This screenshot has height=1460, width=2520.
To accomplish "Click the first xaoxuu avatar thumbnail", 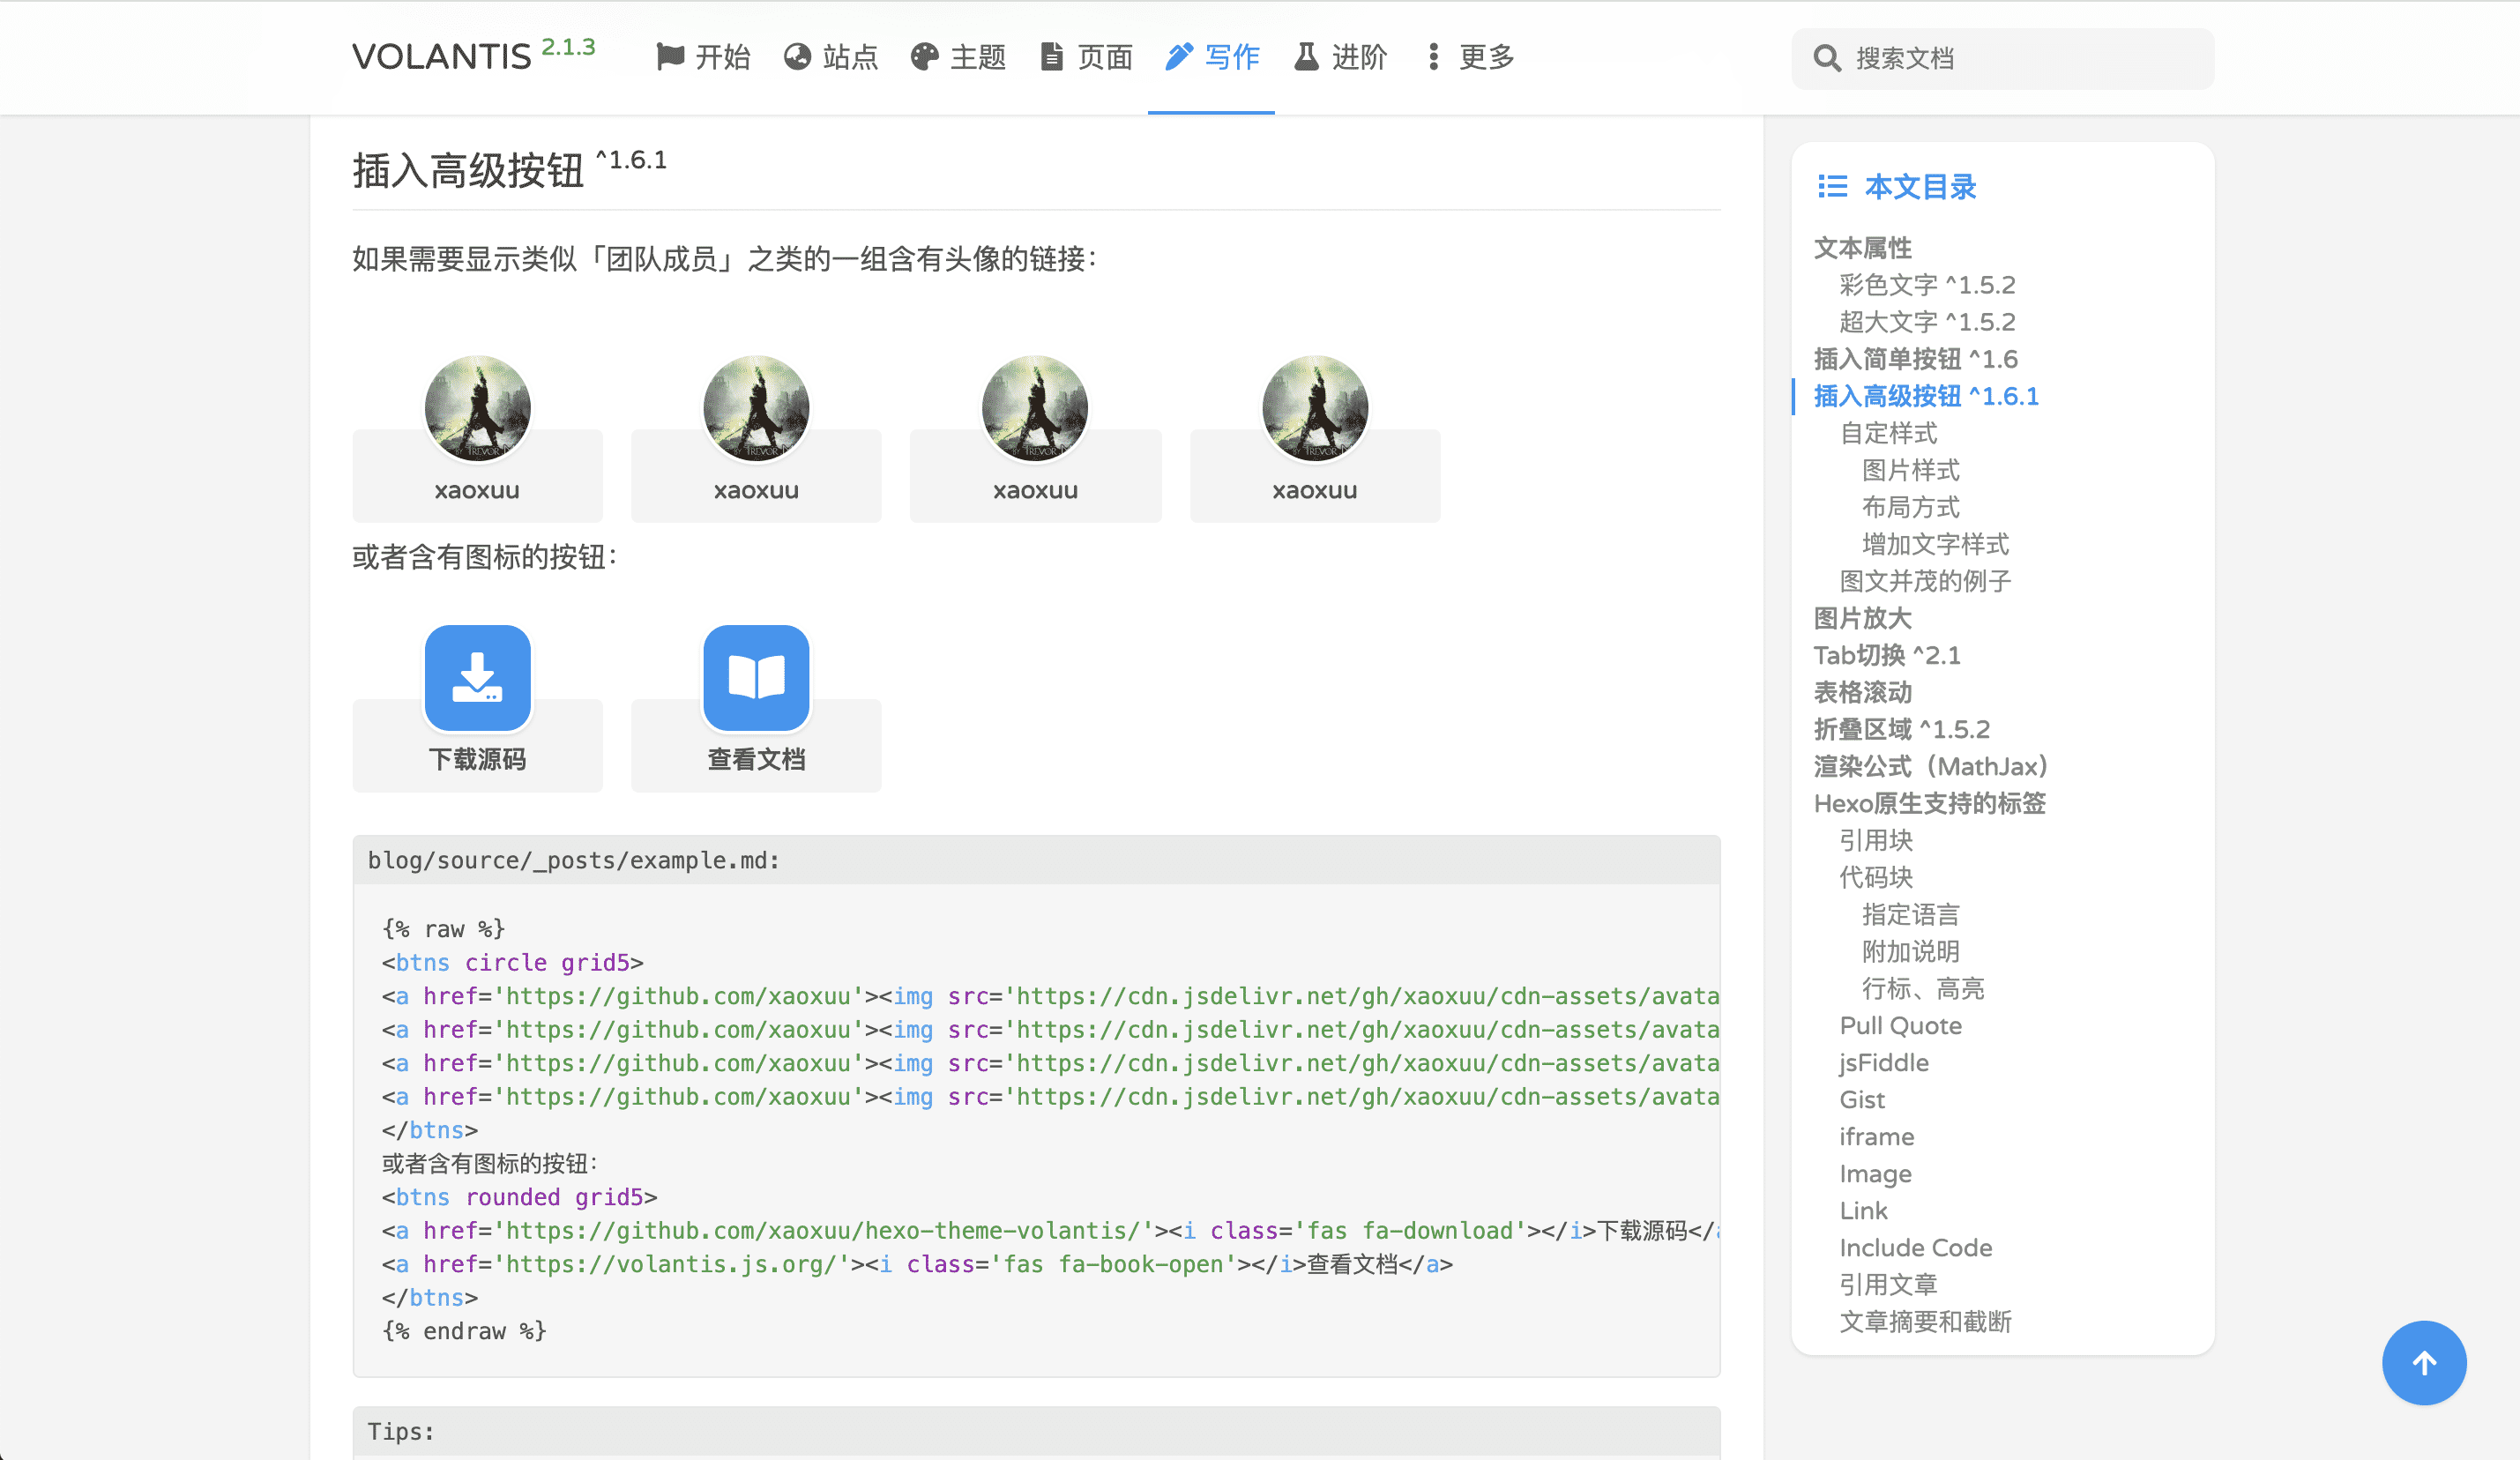I will [477, 408].
